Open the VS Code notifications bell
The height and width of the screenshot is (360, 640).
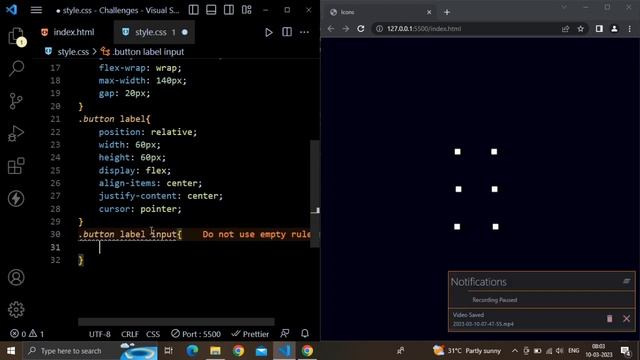point(305,333)
